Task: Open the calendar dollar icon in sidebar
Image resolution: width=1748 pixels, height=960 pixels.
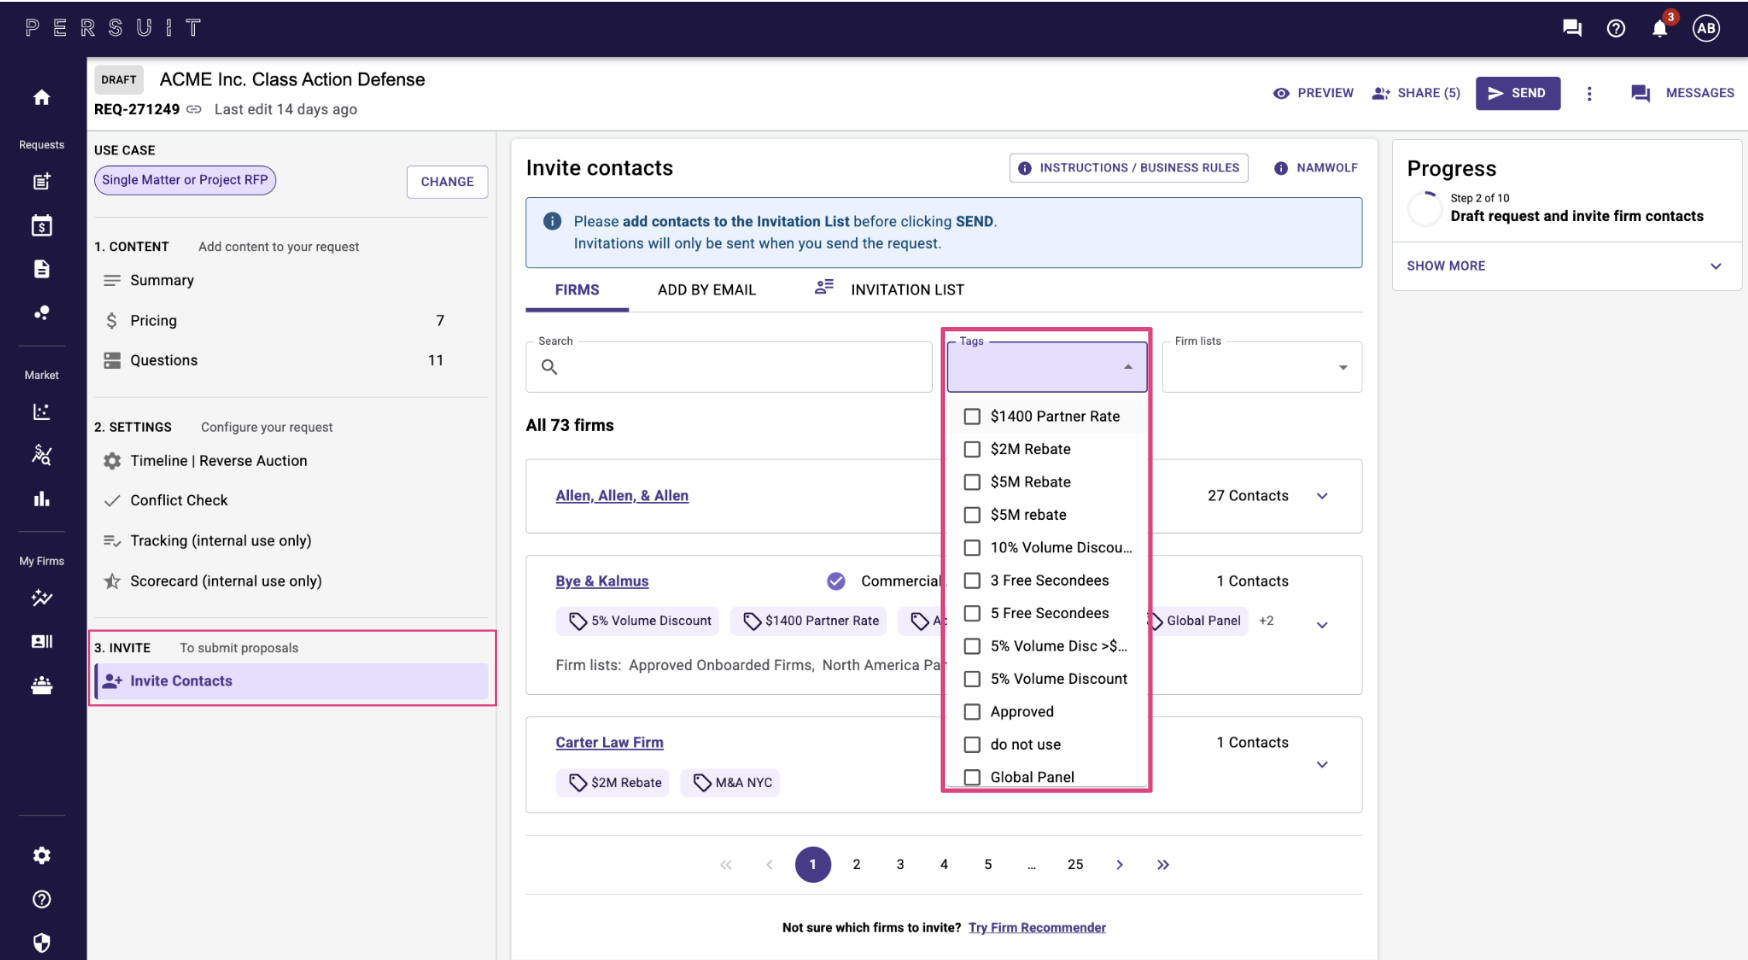Action: click(41, 225)
